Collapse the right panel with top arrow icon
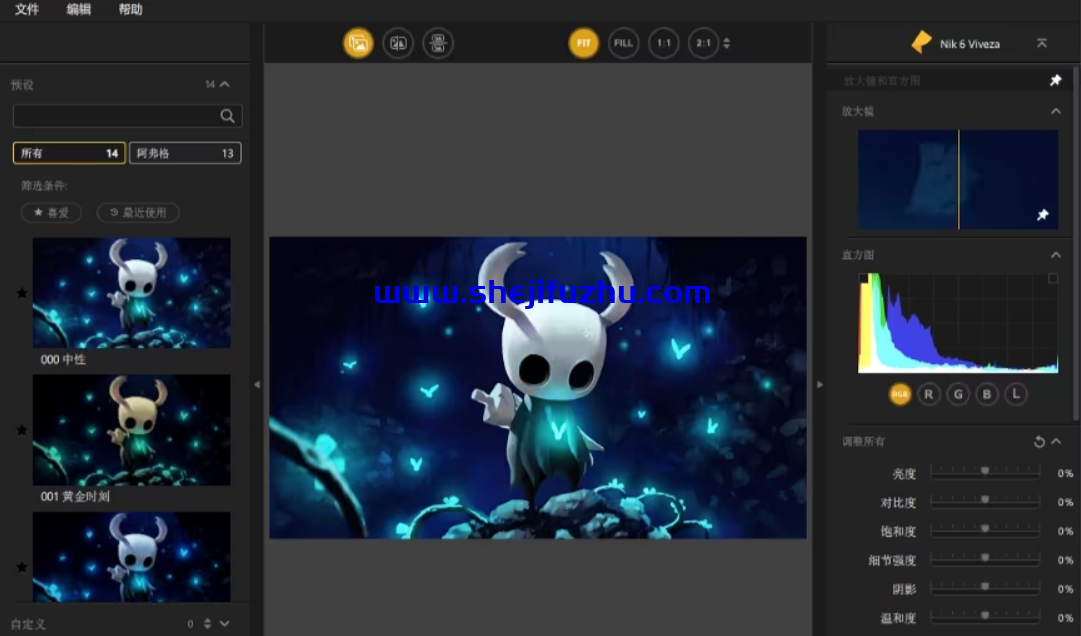This screenshot has width=1081, height=636. 1042,43
